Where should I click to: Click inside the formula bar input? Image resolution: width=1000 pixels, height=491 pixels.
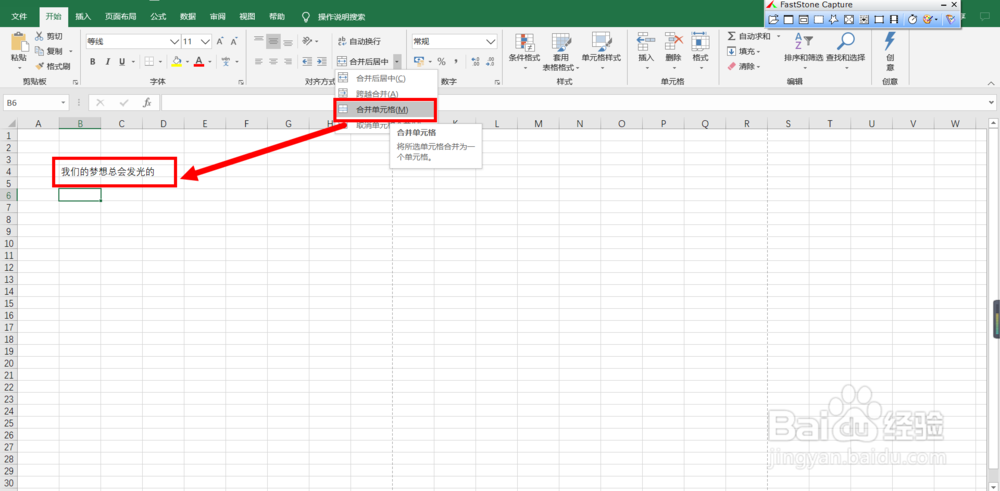tap(574, 102)
